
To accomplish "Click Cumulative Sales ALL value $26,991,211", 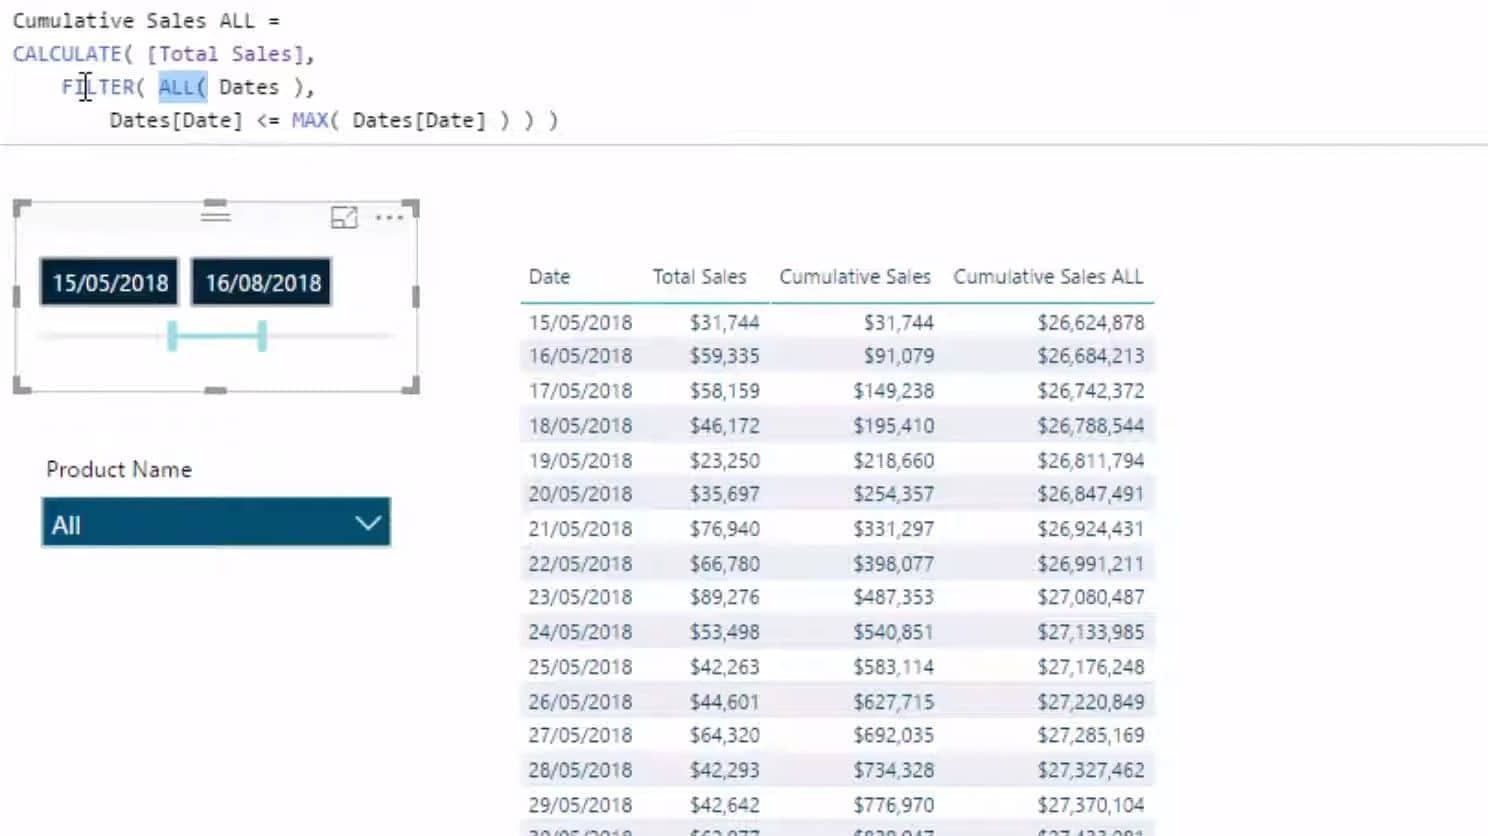I will pos(1090,564).
